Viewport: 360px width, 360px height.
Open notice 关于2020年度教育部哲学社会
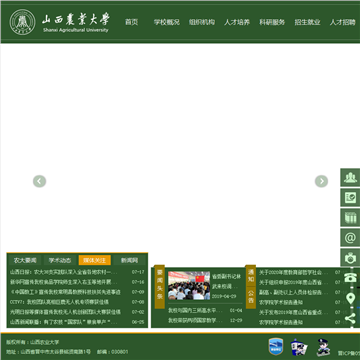point(294,272)
